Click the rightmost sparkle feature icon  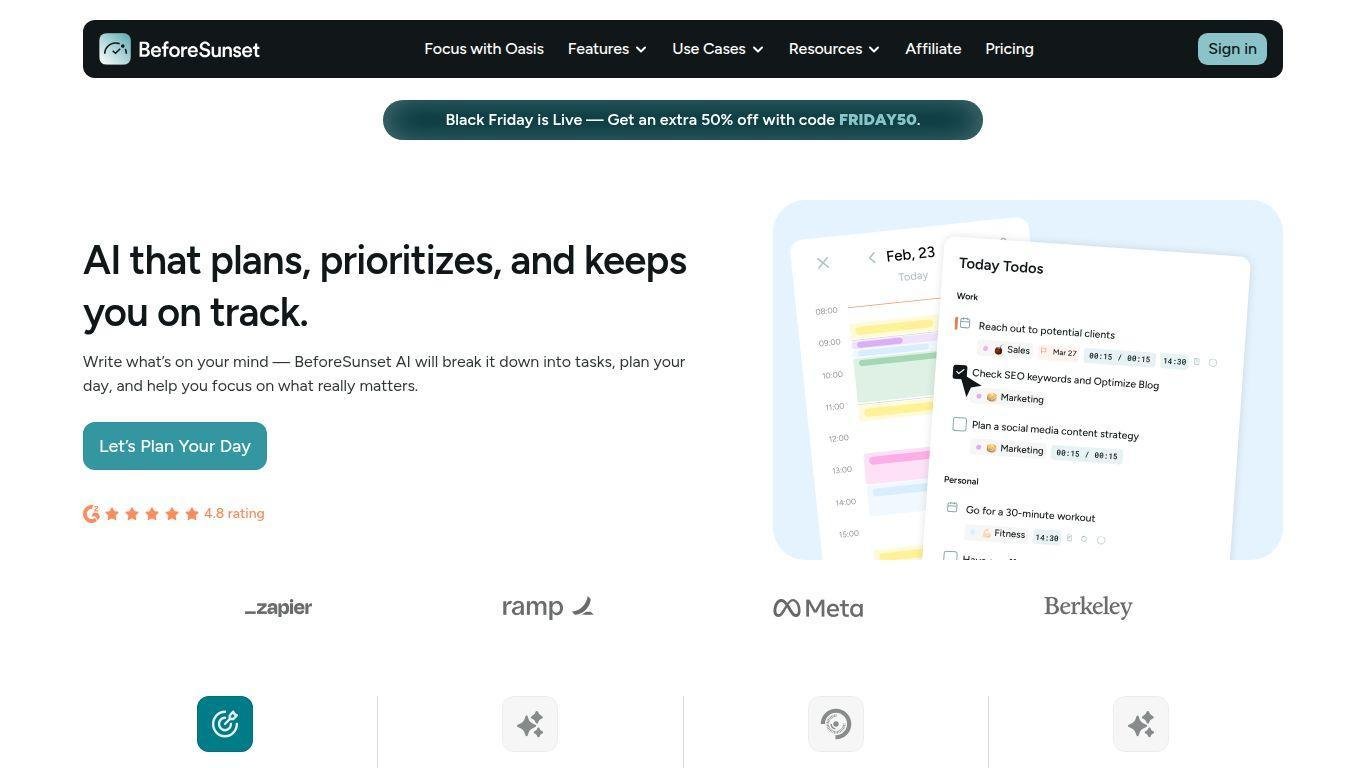point(1140,724)
